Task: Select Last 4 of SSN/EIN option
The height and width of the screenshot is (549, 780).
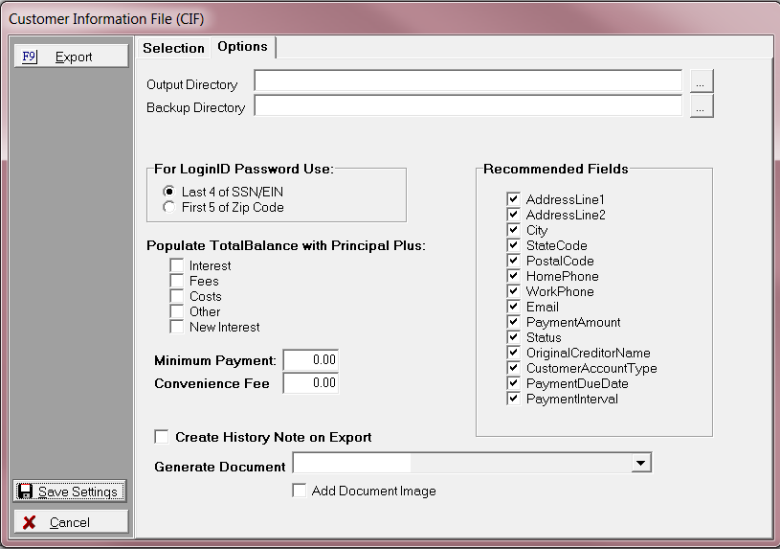Action: coord(168,192)
